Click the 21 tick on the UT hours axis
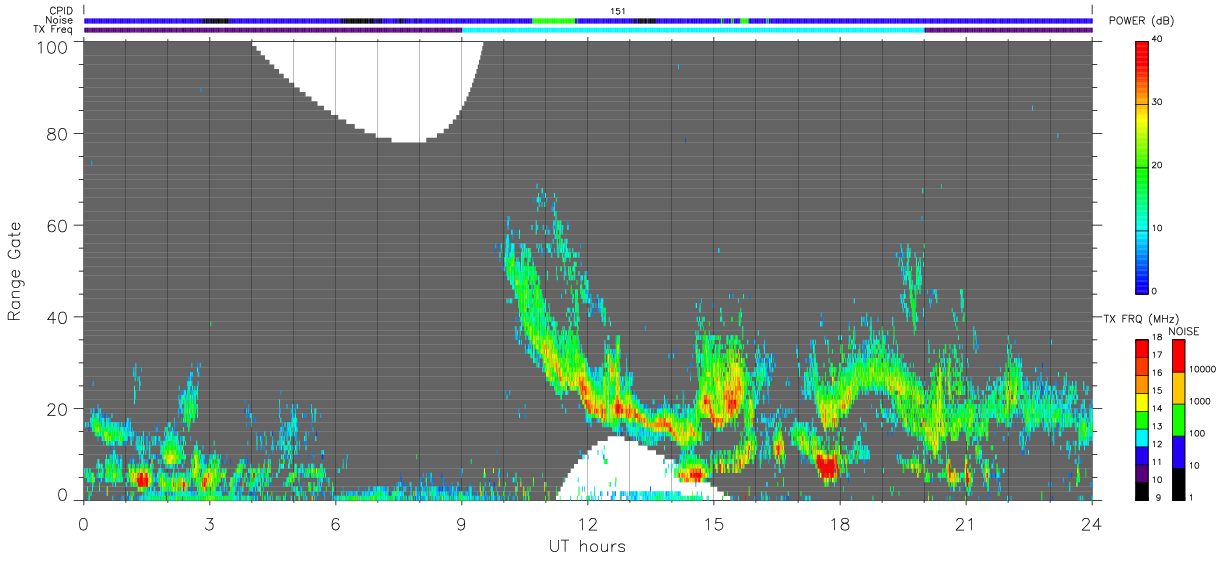This screenshot has width=1228, height=567. (x=965, y=524)
